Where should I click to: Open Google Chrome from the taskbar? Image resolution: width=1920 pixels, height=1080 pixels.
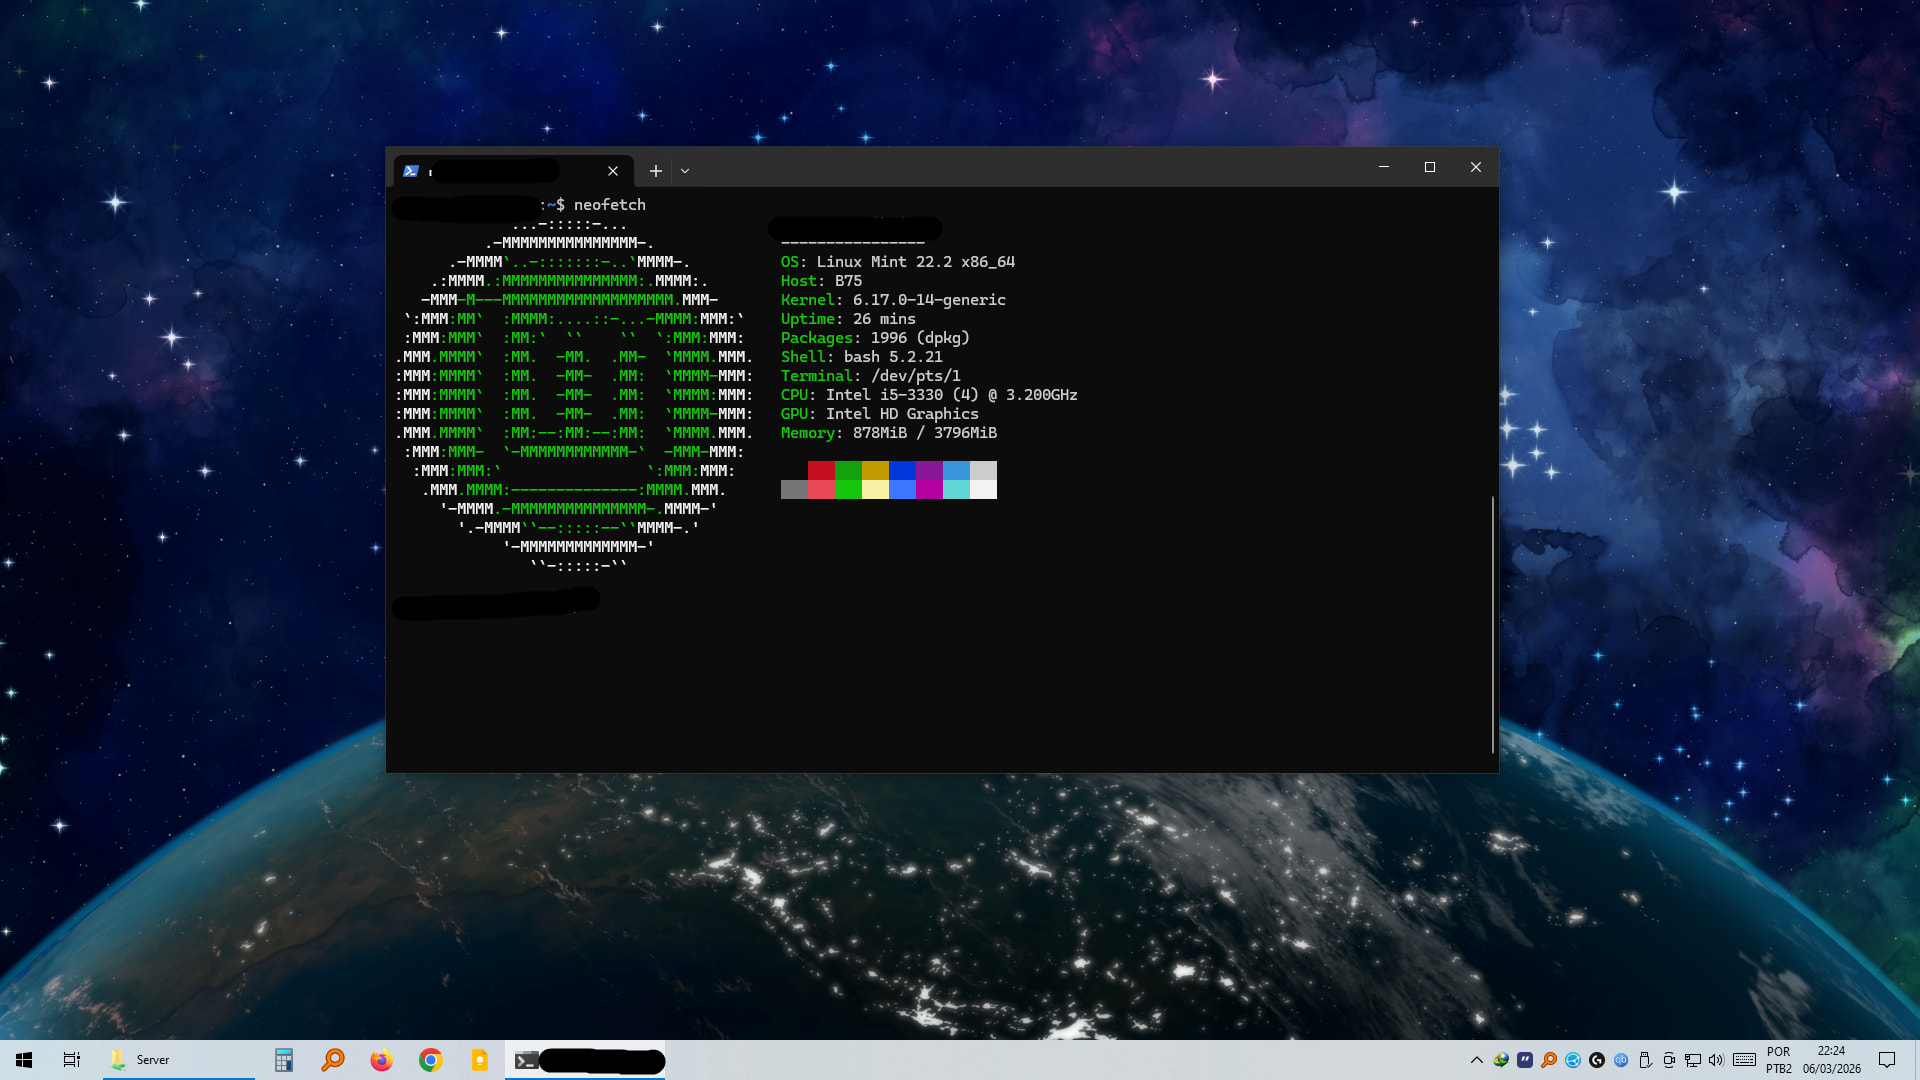(x=431, y=1060)
